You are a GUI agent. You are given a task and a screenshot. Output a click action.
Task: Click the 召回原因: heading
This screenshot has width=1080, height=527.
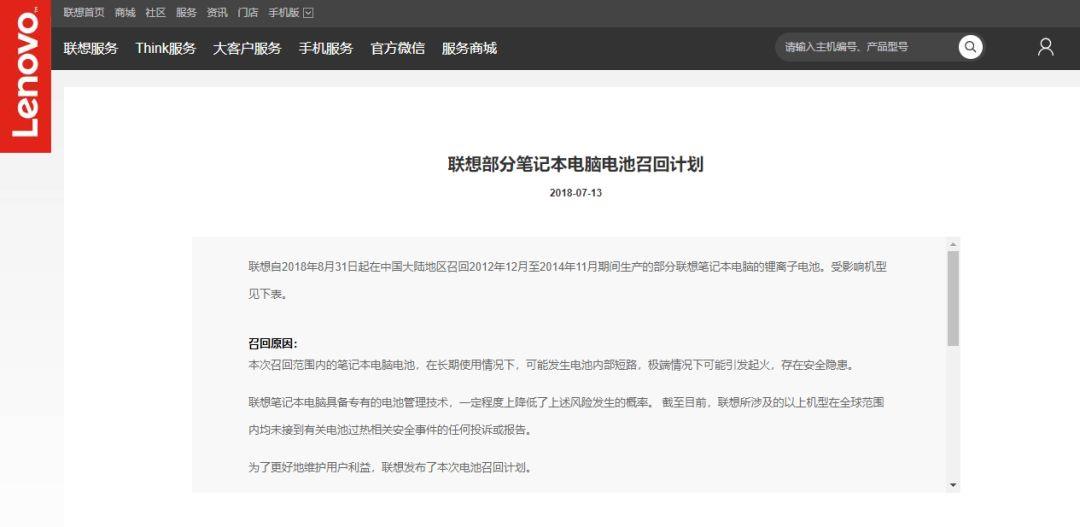click(x=273, y=344)
